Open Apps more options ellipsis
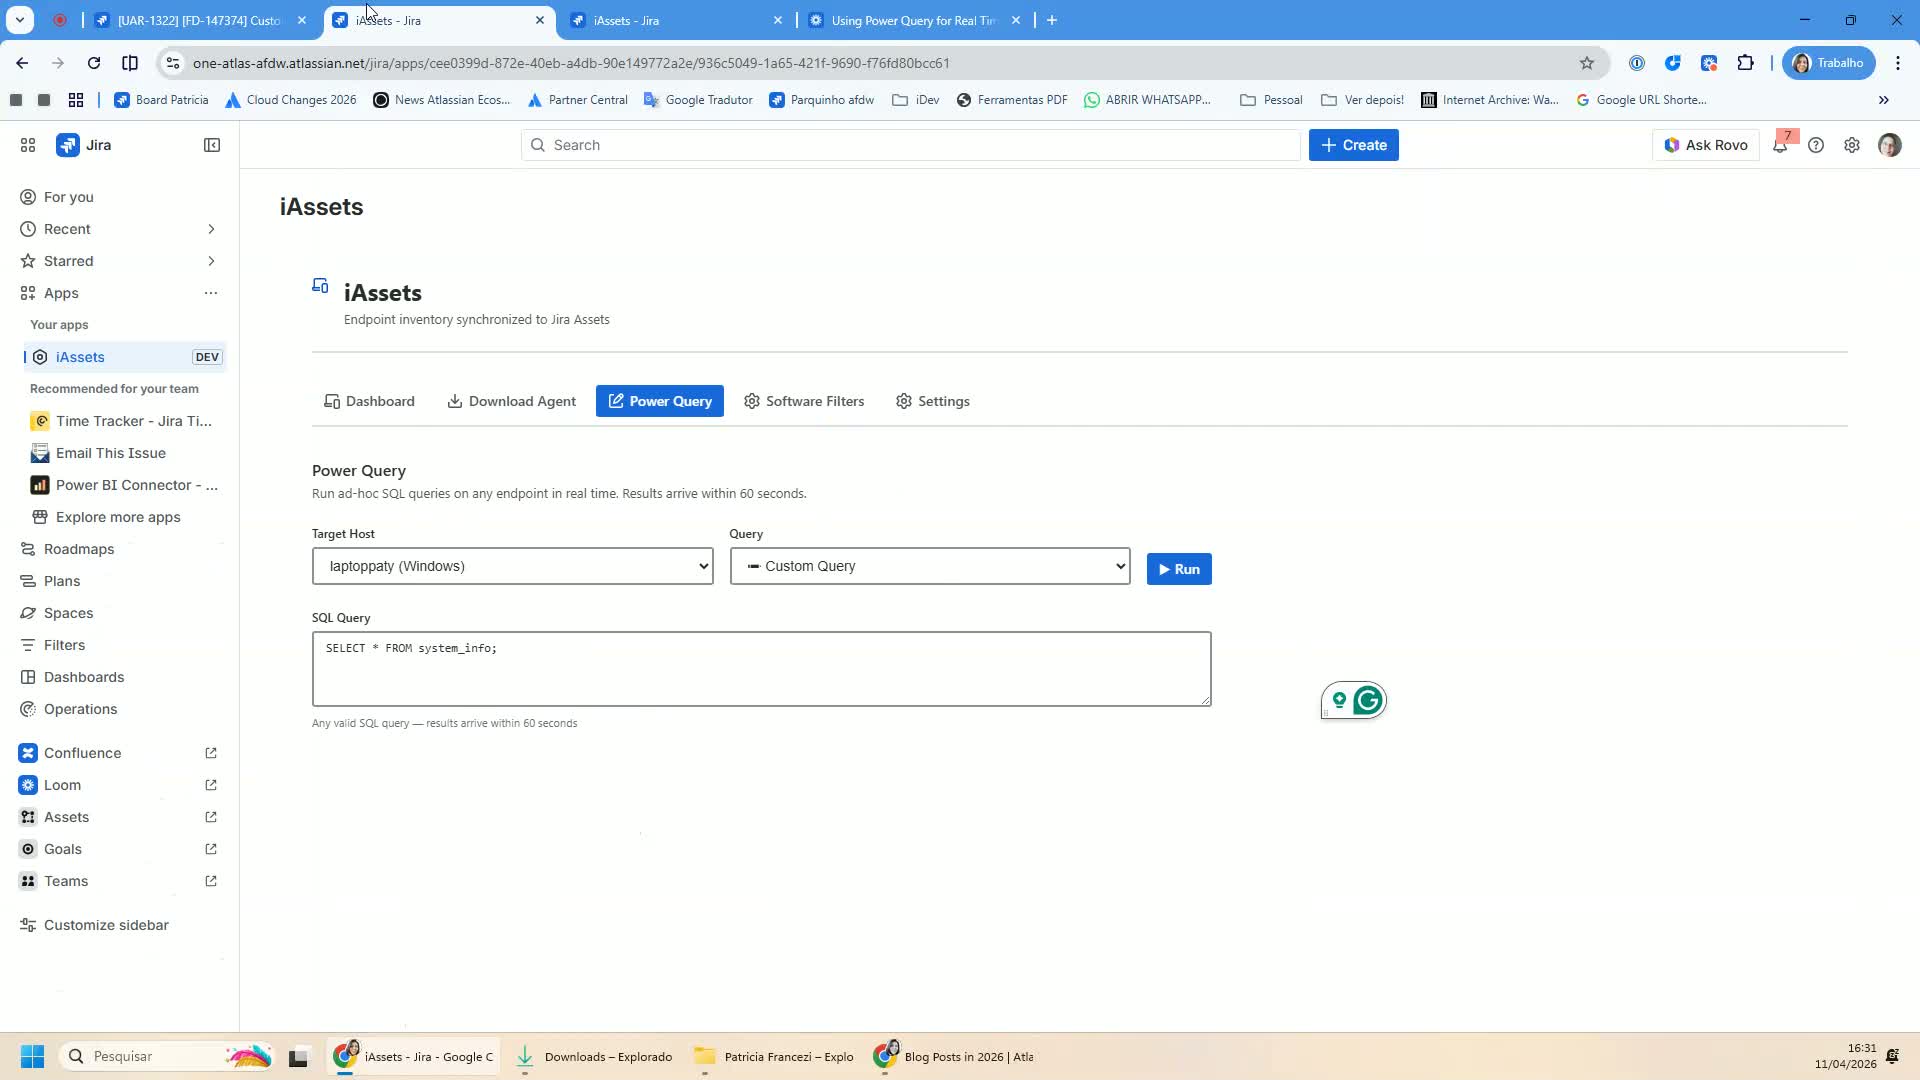 coord(211,293)
